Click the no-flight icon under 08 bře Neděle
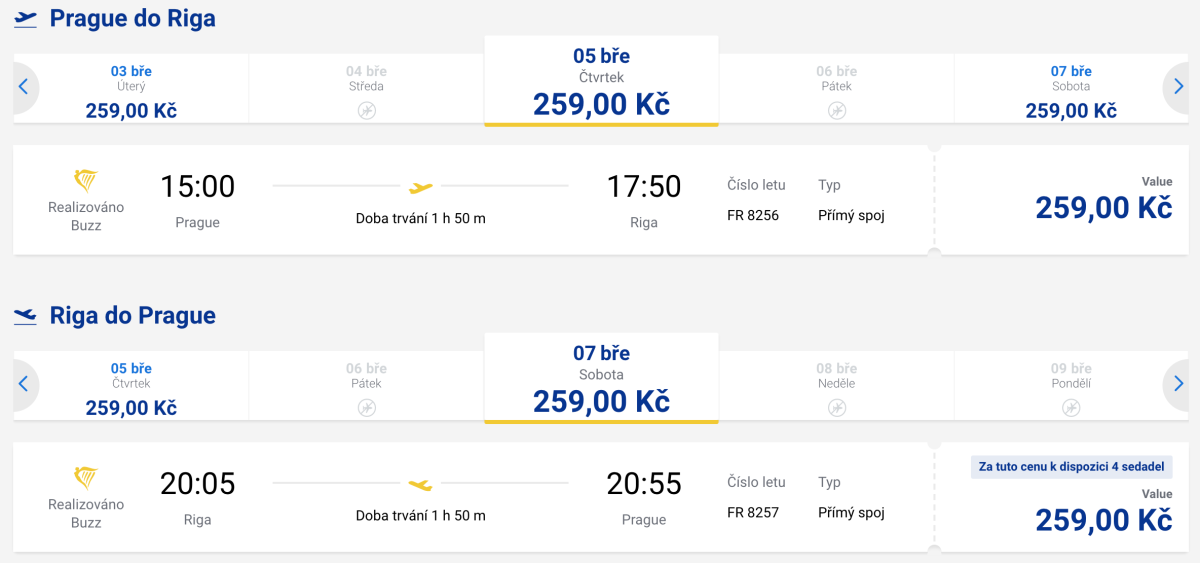Image resolution: width=1200 pixels, height=563 pixels. pyautogui.click(x=837, y=407)
